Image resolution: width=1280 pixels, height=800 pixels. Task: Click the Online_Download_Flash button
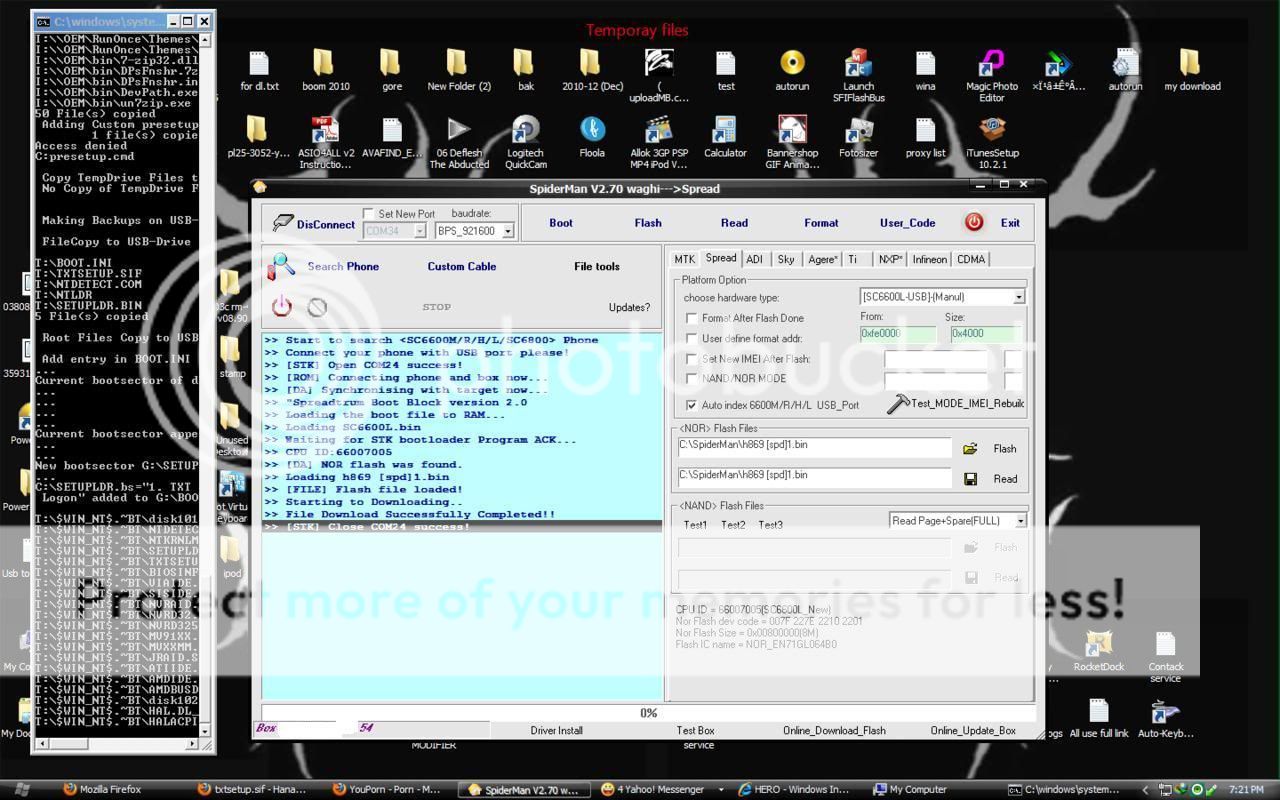[x=834, y=730]
